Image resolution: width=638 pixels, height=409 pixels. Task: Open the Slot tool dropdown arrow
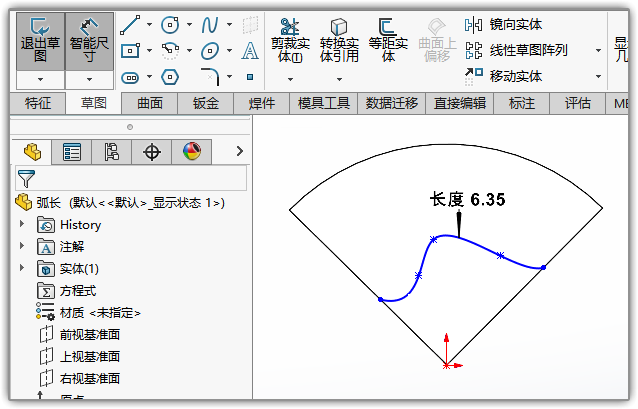(x=149, y=77)
